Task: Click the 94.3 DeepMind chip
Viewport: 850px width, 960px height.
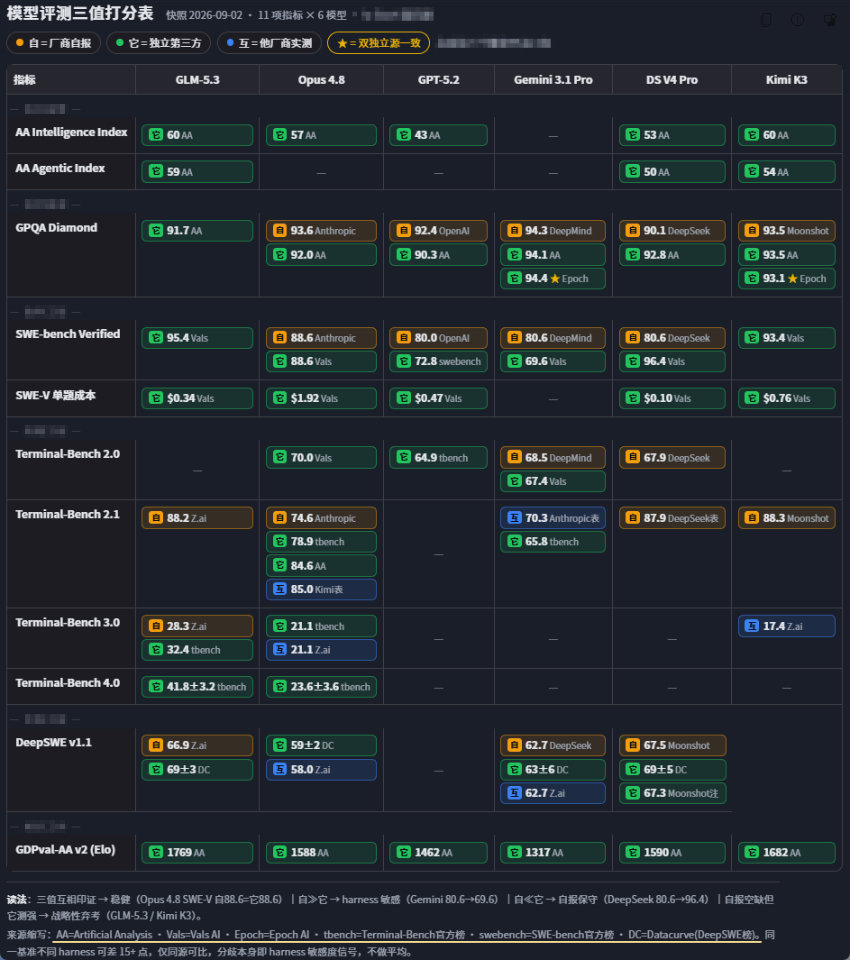Action: point(553,231)
